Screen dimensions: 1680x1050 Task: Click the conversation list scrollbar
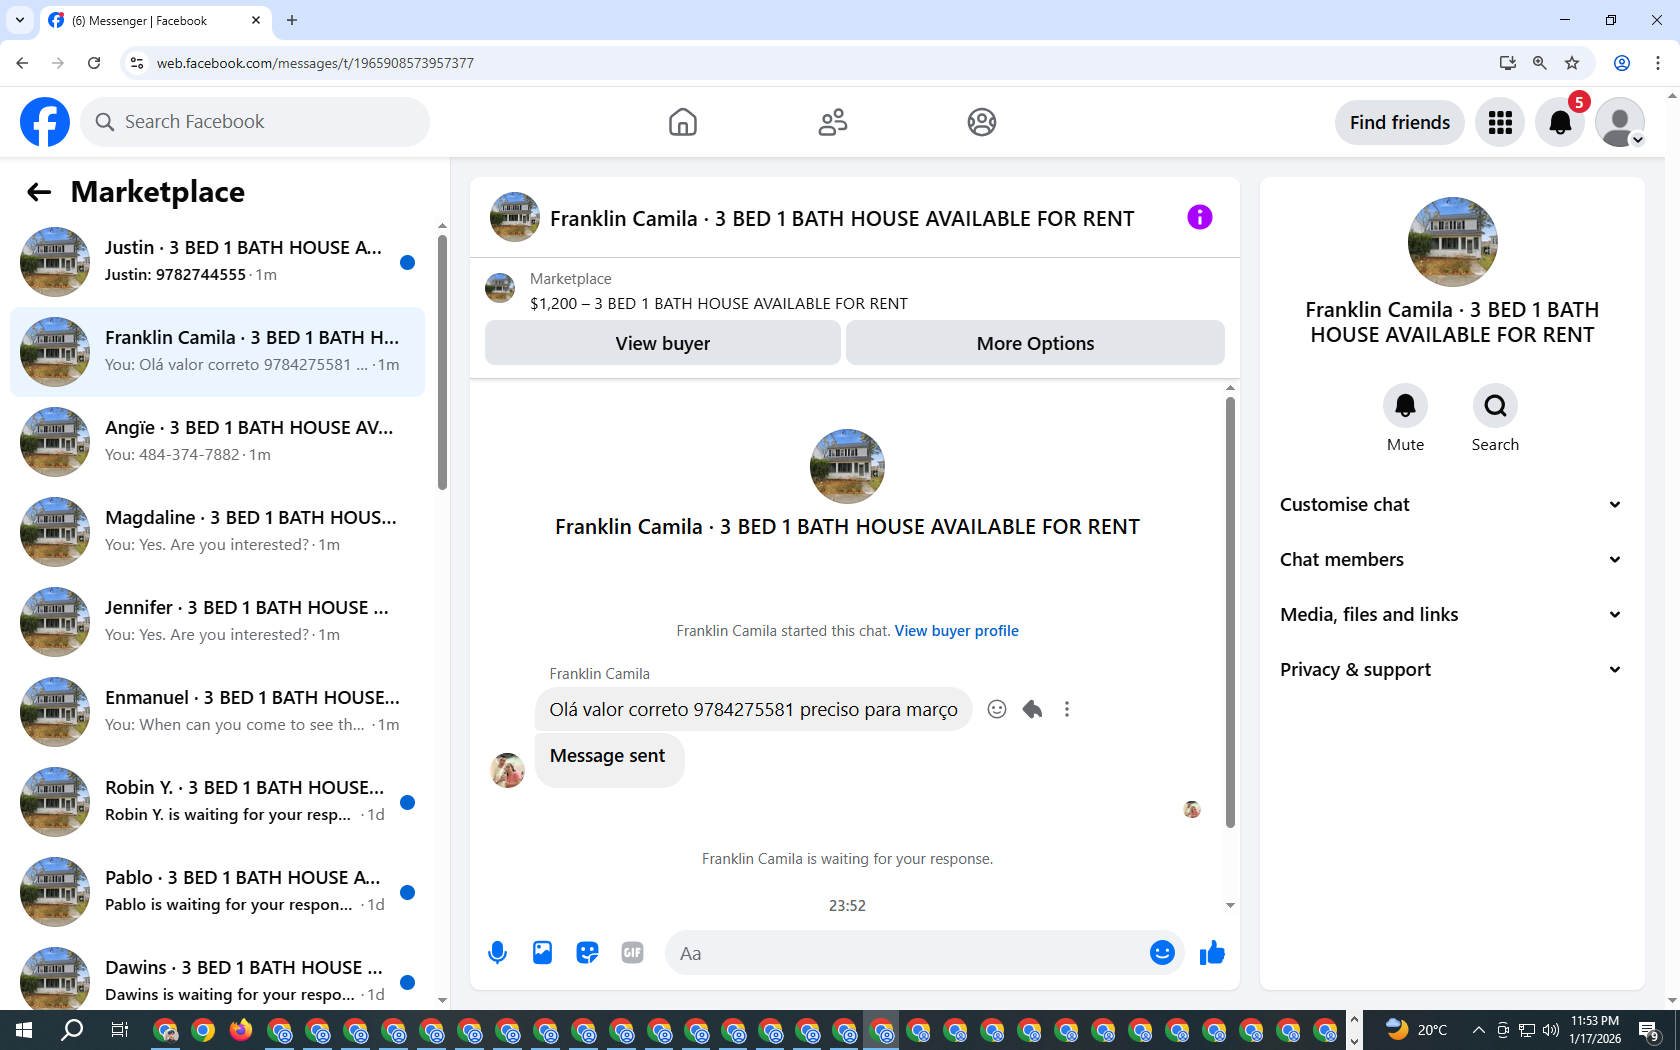442,362
